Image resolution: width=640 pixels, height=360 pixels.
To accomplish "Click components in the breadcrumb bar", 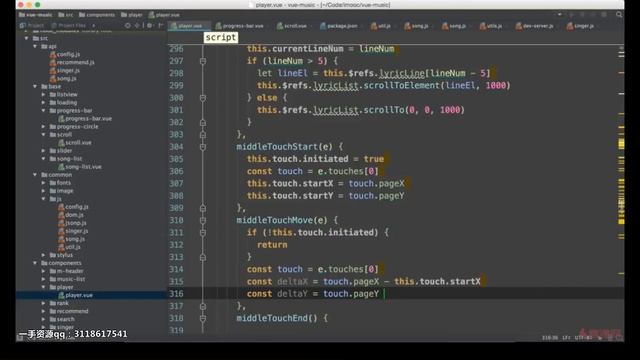I will tap(97, 15).
